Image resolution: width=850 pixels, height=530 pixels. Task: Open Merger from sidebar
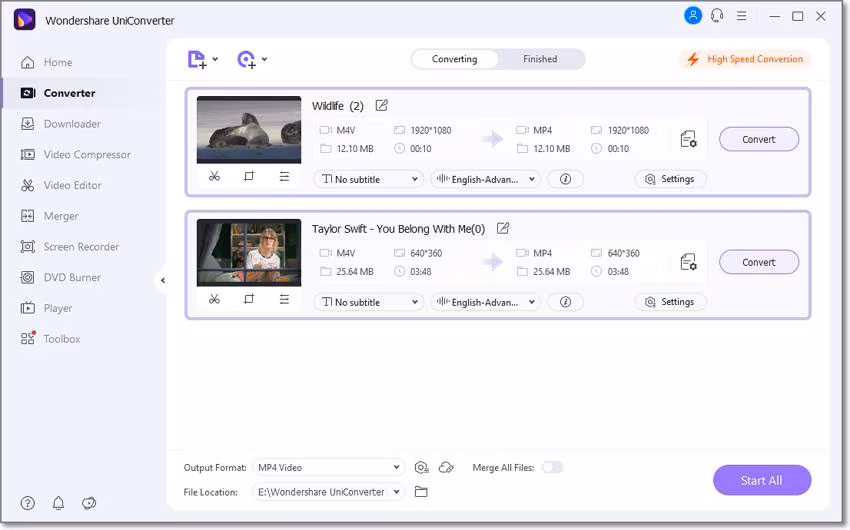pyautogui.click(x=49, y=216)
